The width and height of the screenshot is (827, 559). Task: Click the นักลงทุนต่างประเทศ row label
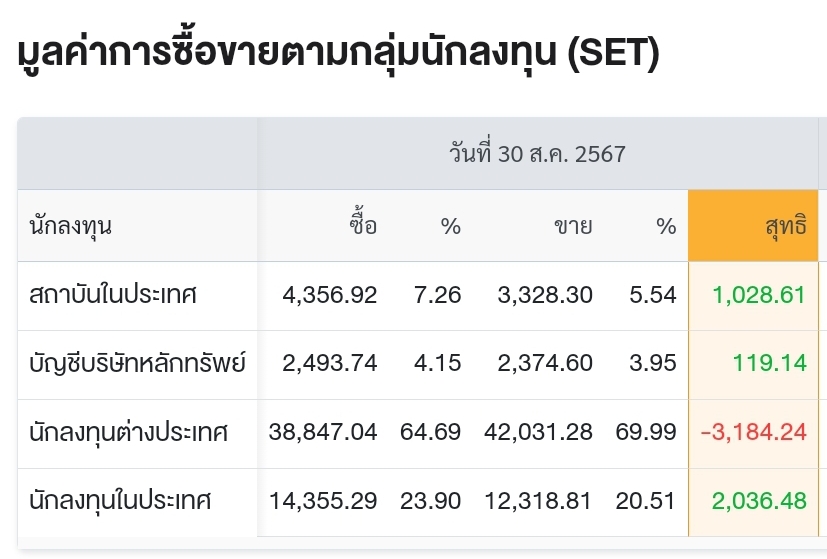pyautogui.click(x=129, y=432)
